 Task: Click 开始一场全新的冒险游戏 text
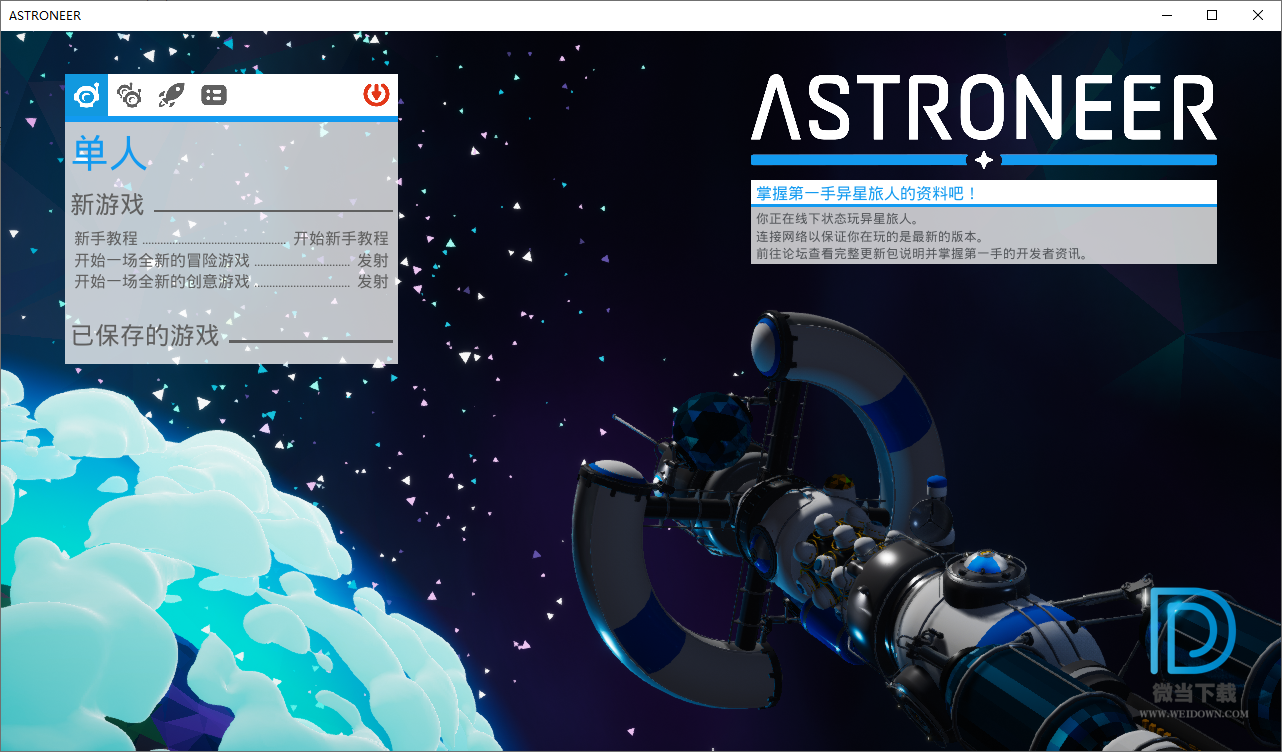[x=162, y=260]
